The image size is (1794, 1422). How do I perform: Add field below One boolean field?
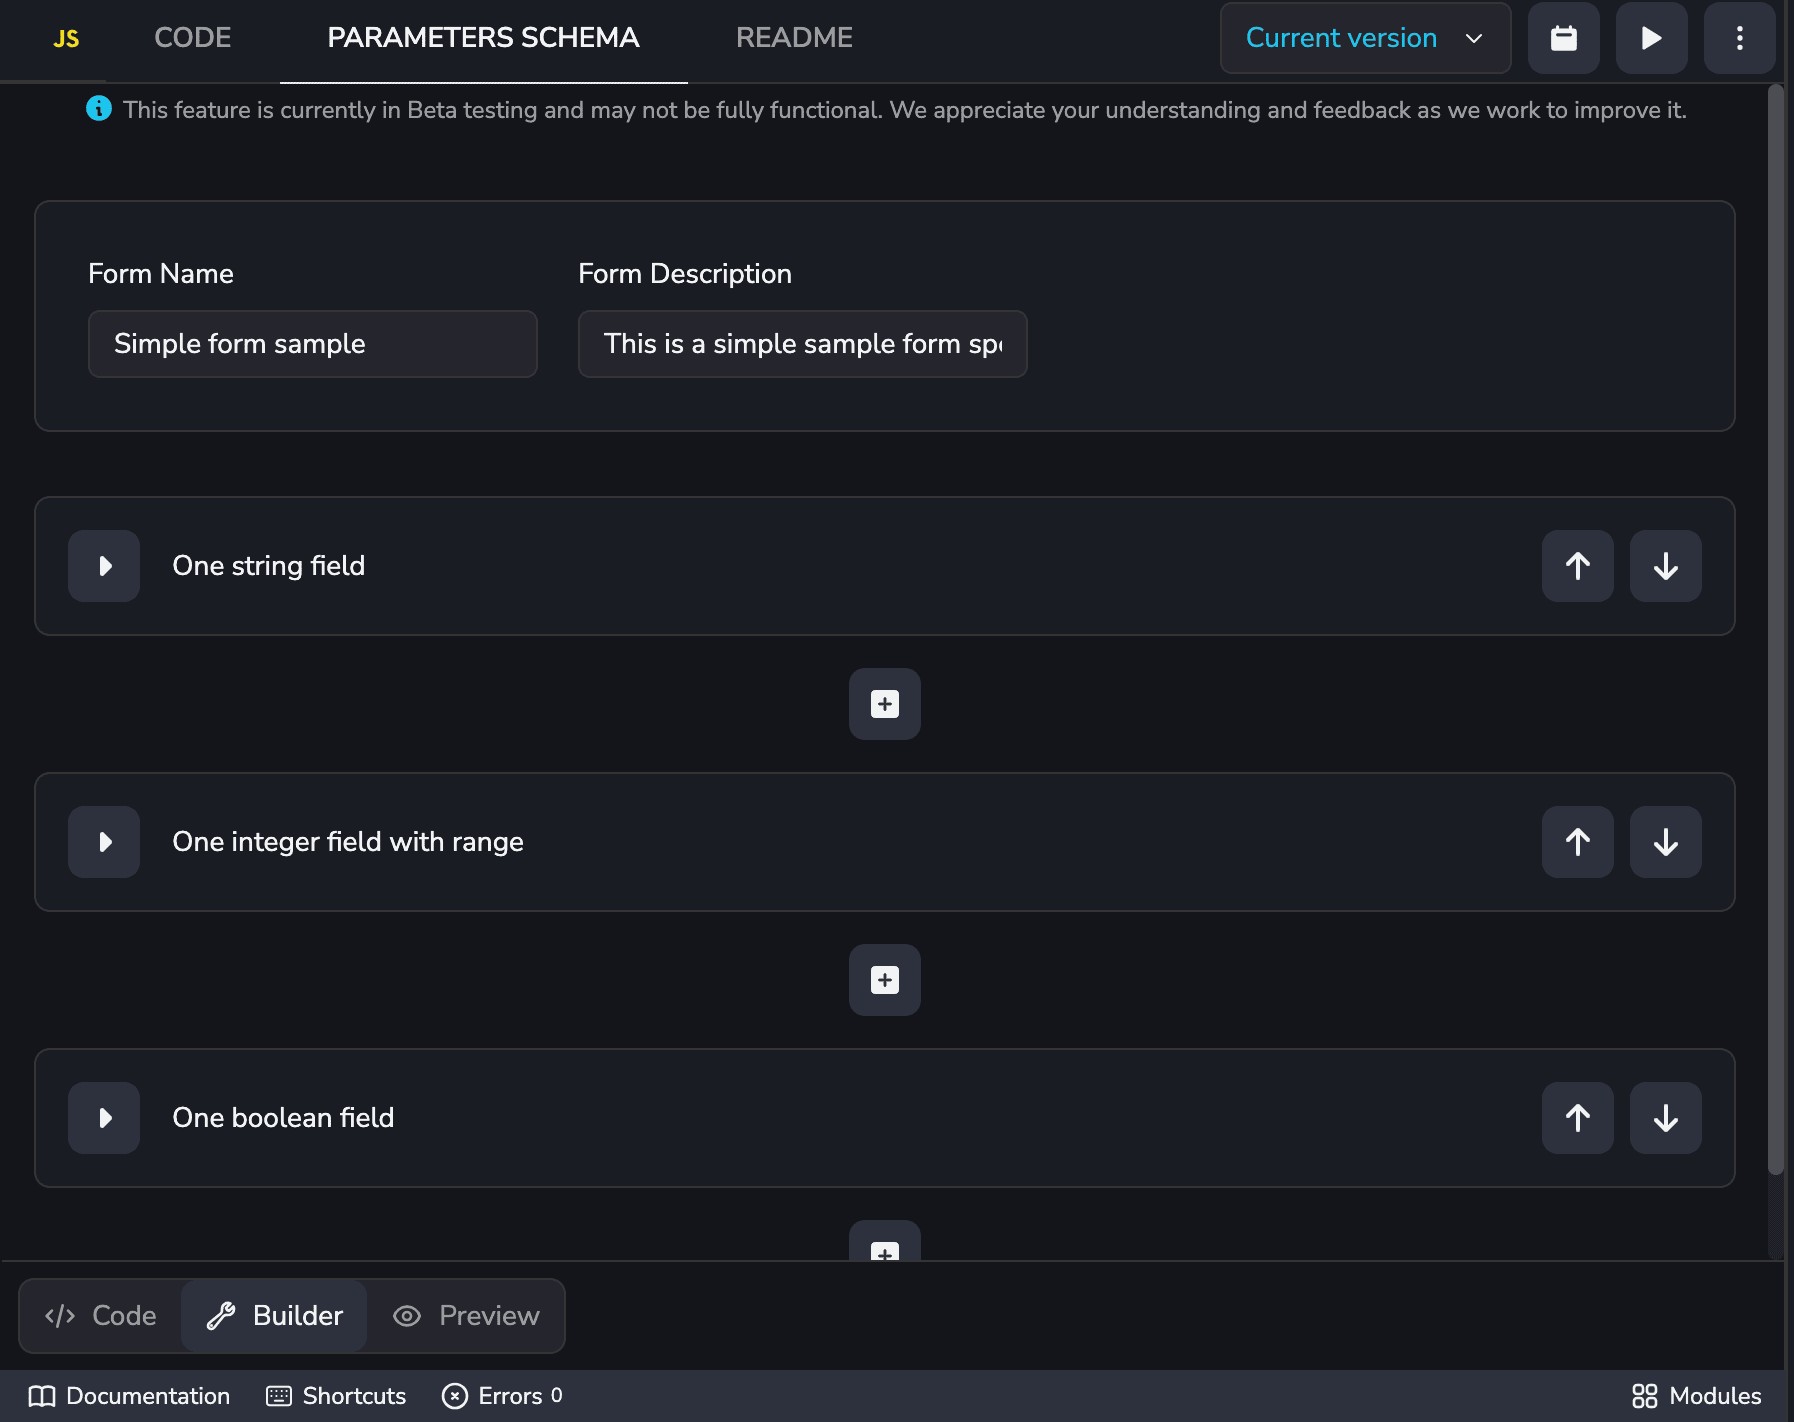tap(885, 1242)
